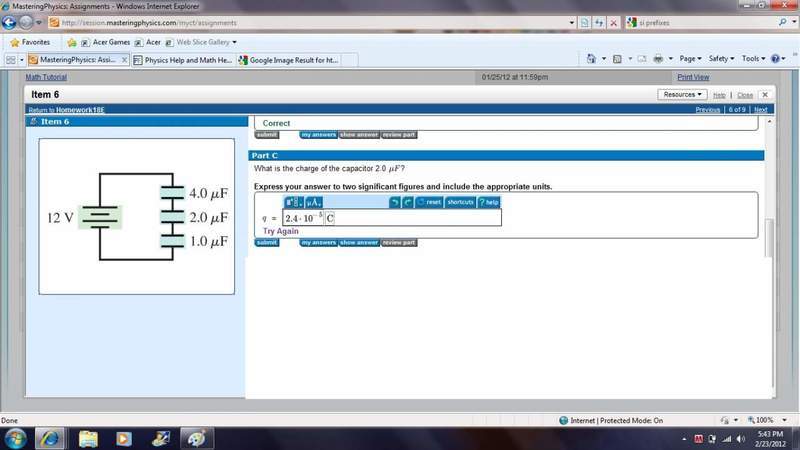Open the Safety menu
Viewport: 800px width, 450px height.
click(x=721, y=59)
